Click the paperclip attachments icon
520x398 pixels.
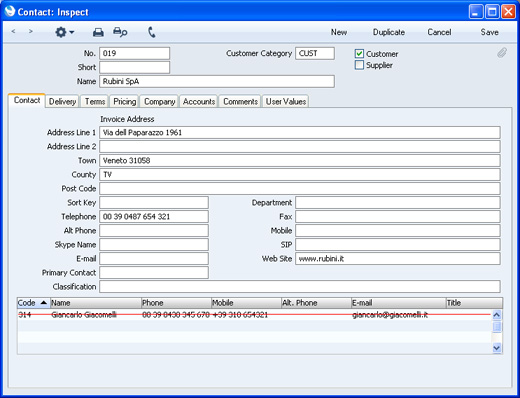(x=502, y=53)
